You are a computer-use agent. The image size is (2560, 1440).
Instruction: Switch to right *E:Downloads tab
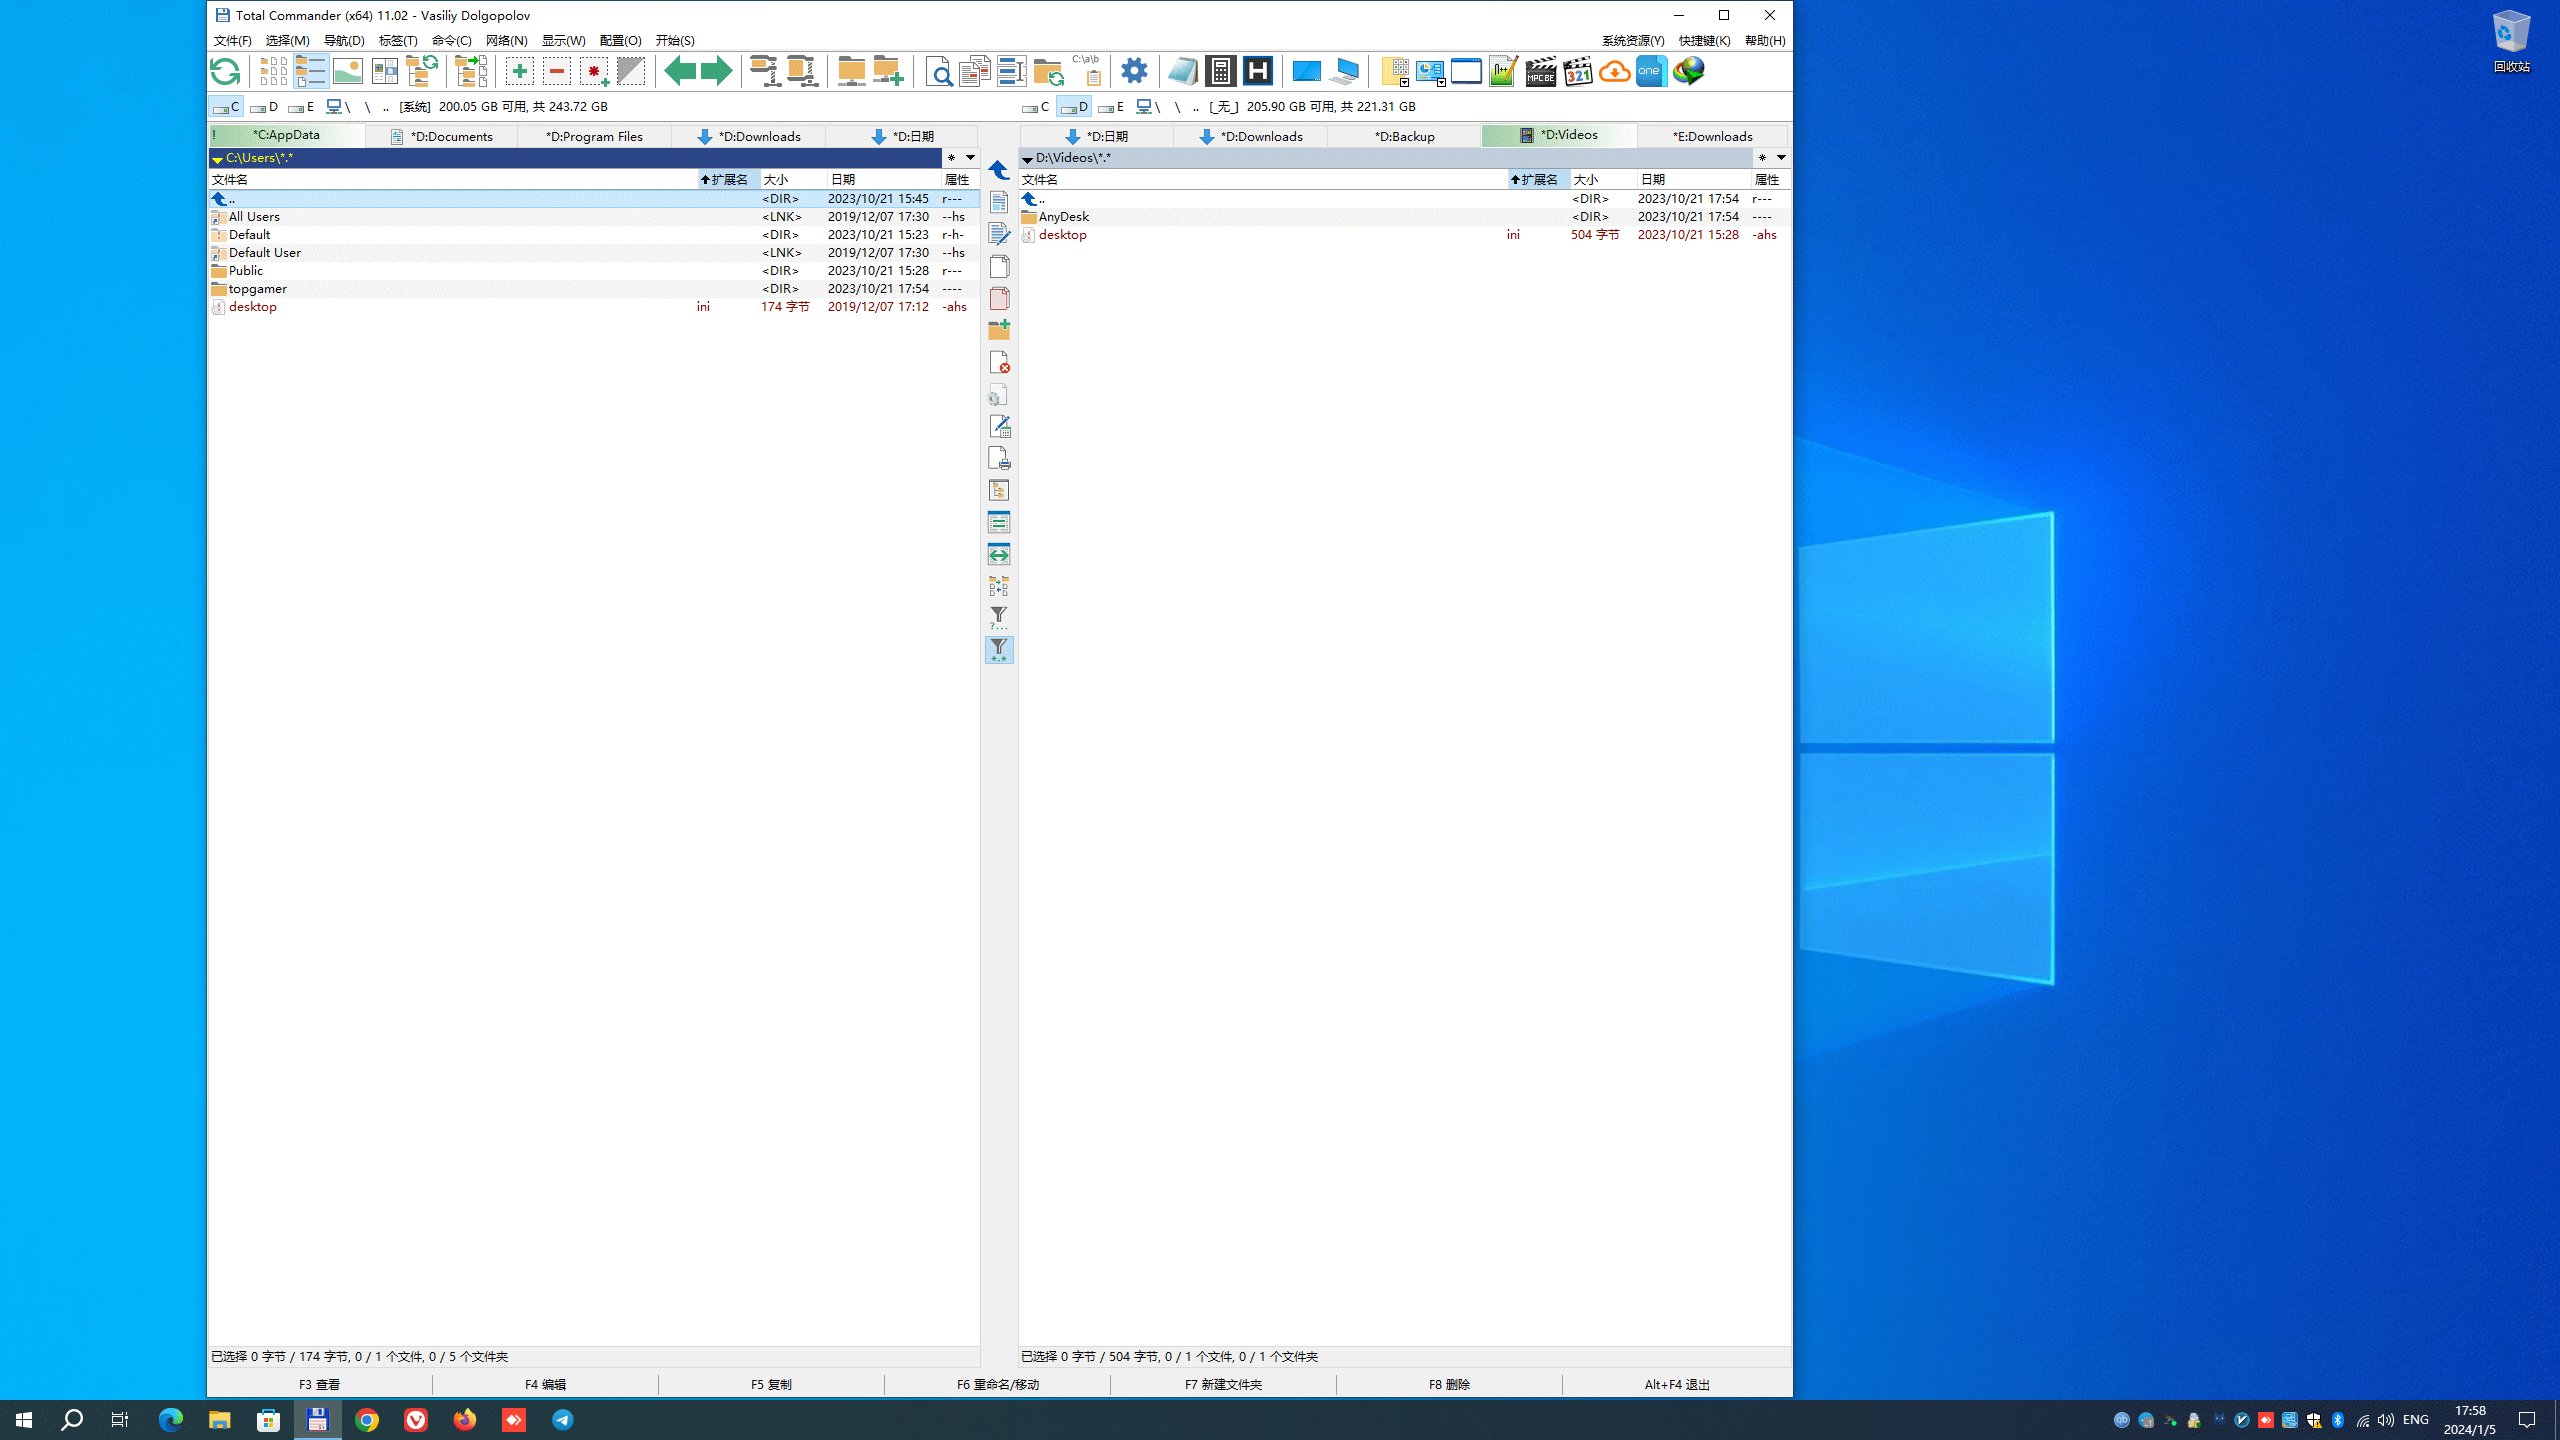[x=1712, y=137]
